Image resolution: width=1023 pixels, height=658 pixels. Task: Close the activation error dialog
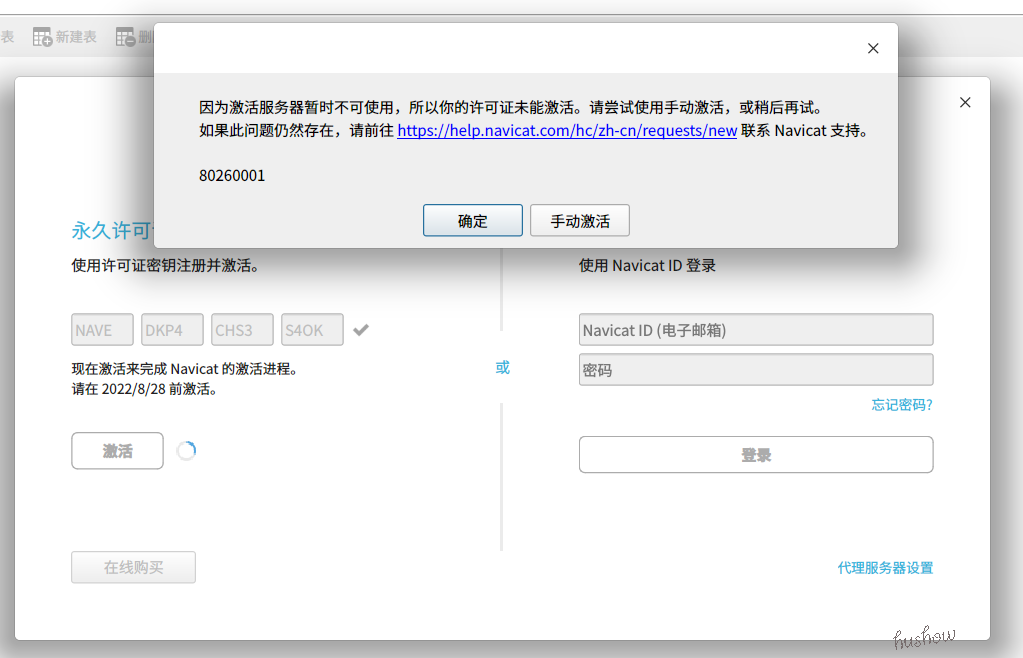(873, 48)
